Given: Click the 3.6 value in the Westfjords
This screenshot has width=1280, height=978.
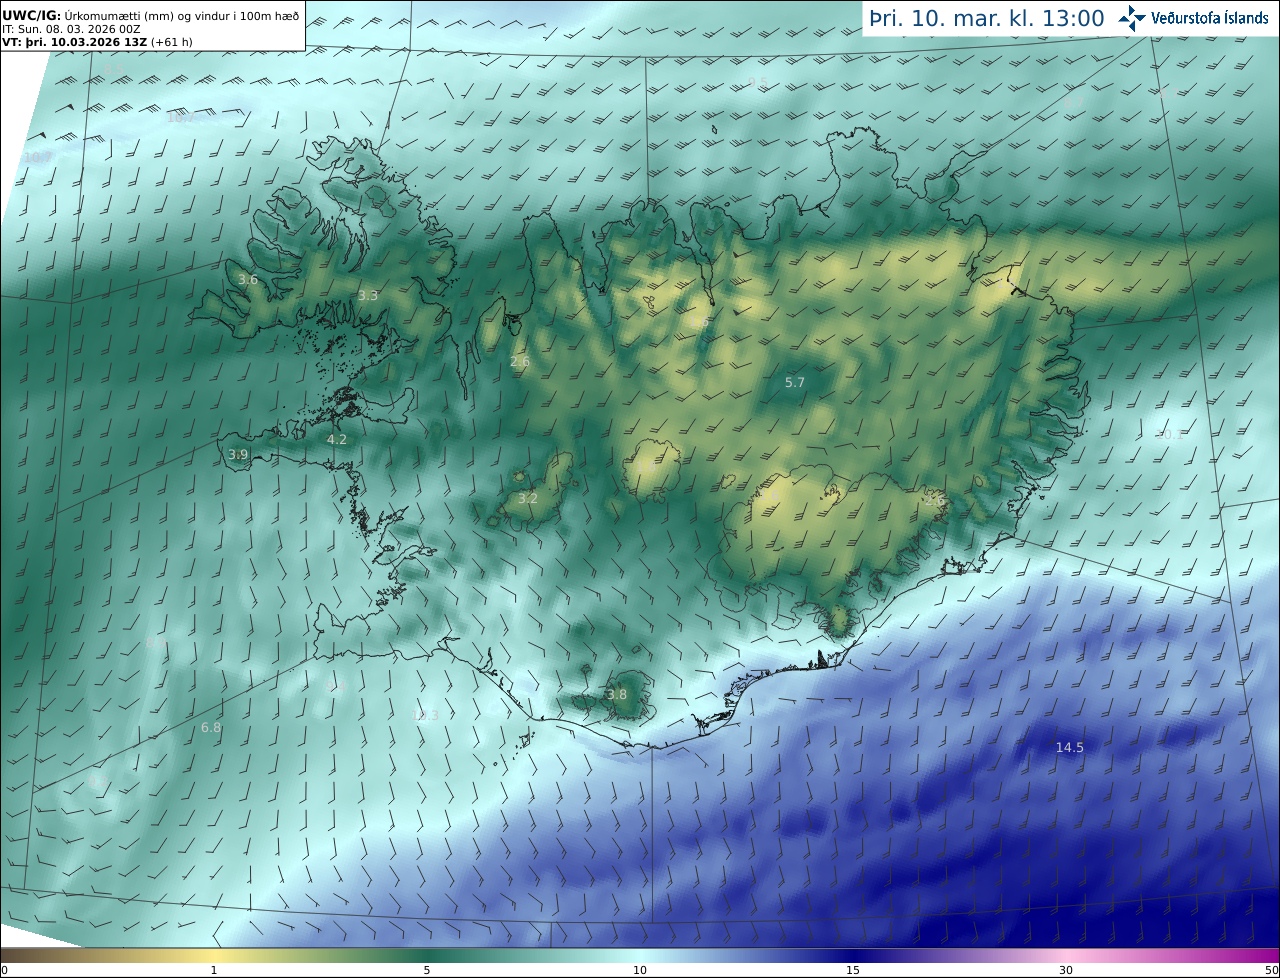Looking at the screenshot, I should point(248,280).
